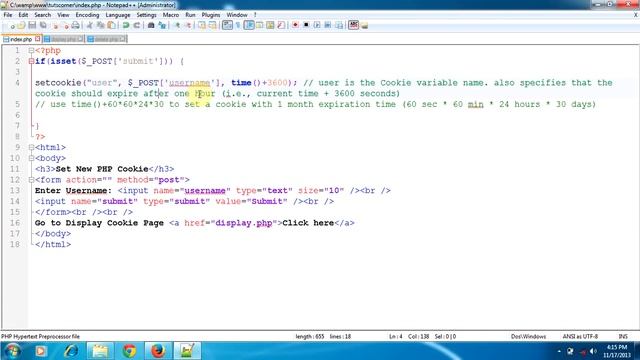Click the Close All toolbar icon
The width and height of the screenshot is (640, 360).
tap(65, 25)
